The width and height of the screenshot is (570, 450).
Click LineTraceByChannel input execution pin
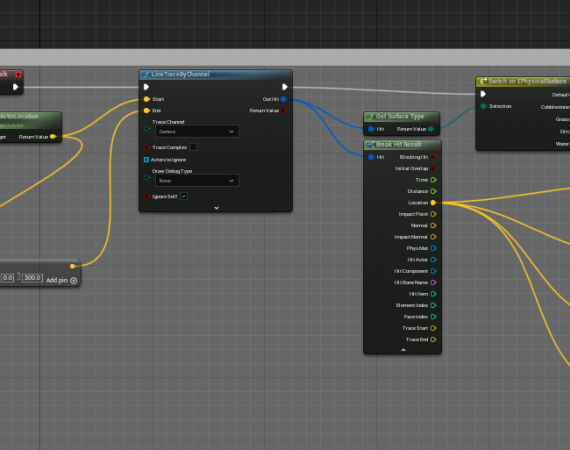point(146,87)
